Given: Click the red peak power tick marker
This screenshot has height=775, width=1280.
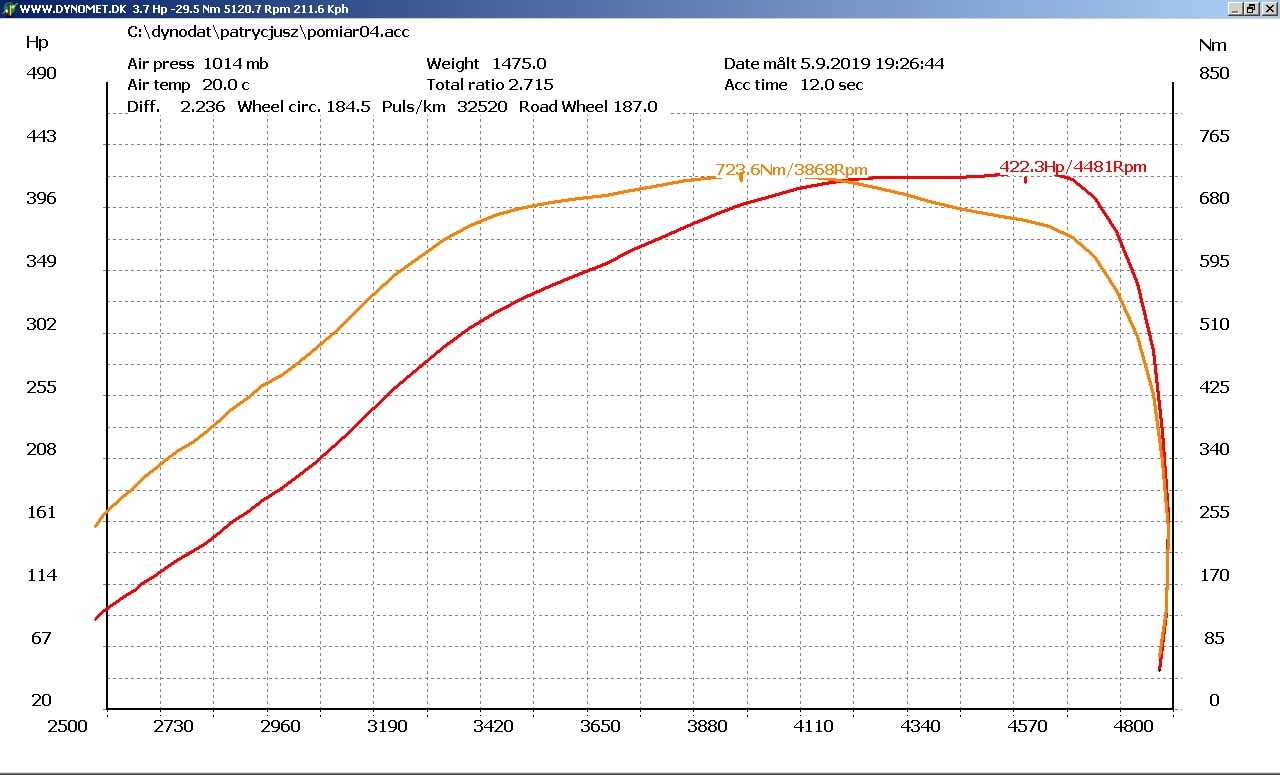Looking at the screenshot, I should pyautogui.click(x=1025, y=180).
